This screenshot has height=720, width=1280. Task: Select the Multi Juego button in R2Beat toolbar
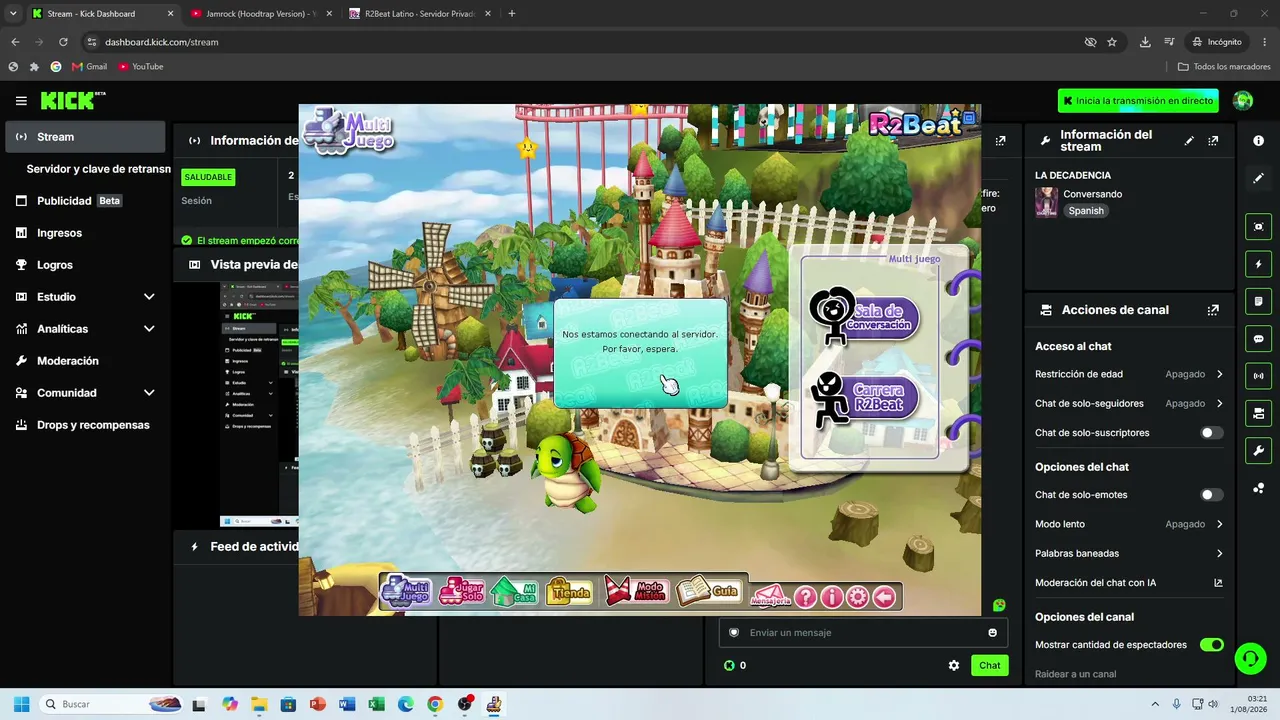point(406,591)
